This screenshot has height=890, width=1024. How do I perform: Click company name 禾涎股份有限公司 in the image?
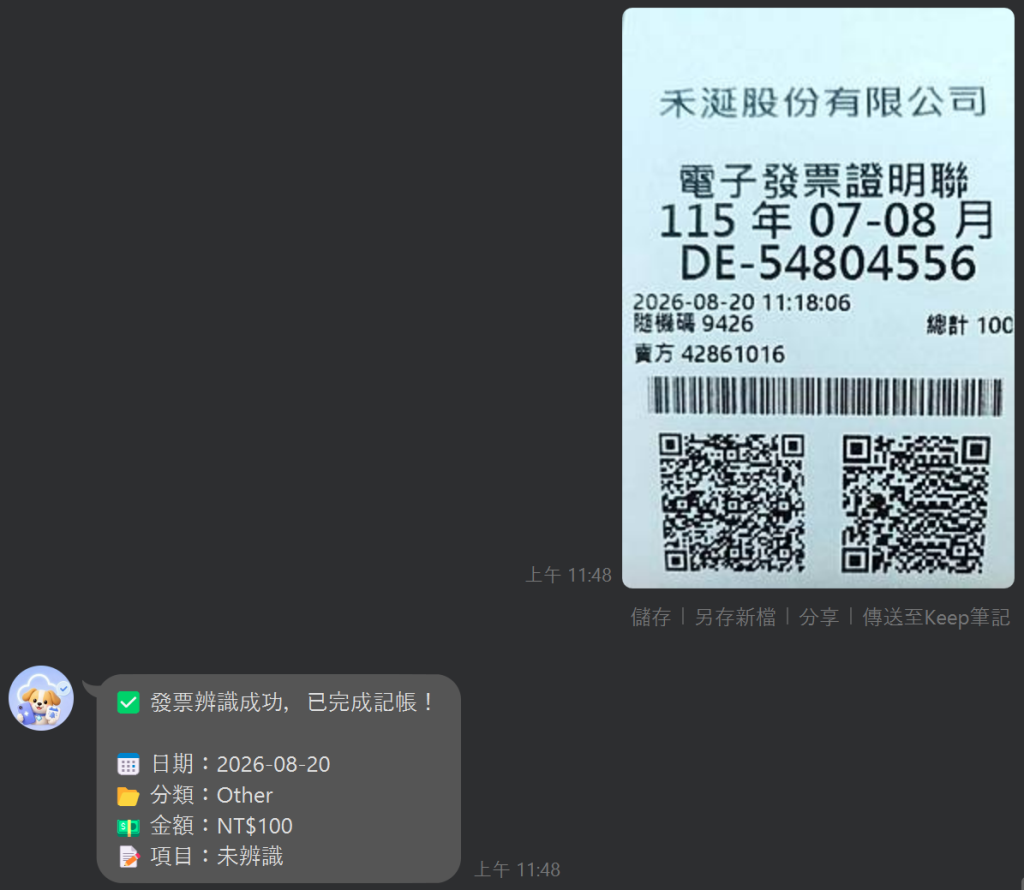click(x=823, y=103)
